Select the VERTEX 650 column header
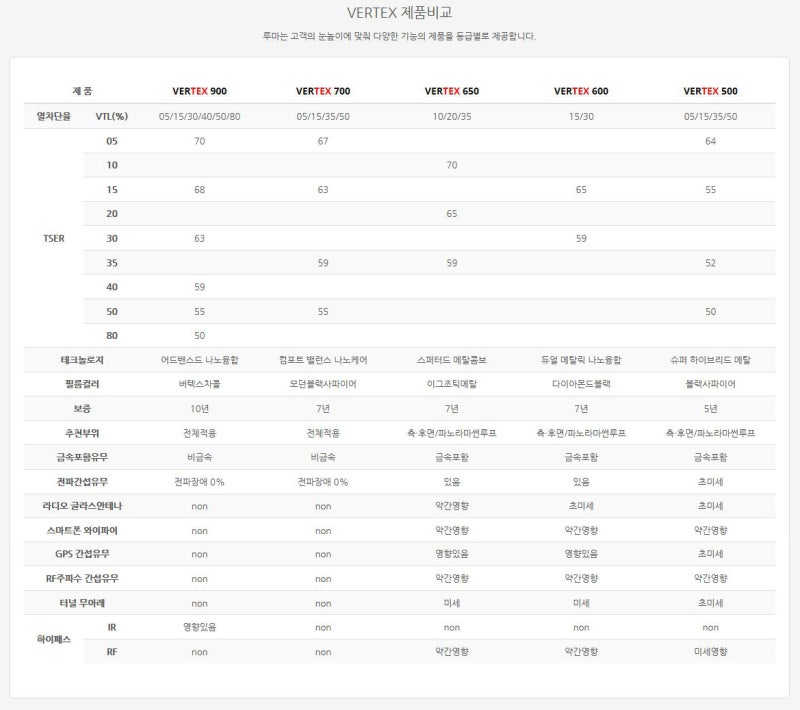Viewport: 800px width, 710px height. click(452, 91)
